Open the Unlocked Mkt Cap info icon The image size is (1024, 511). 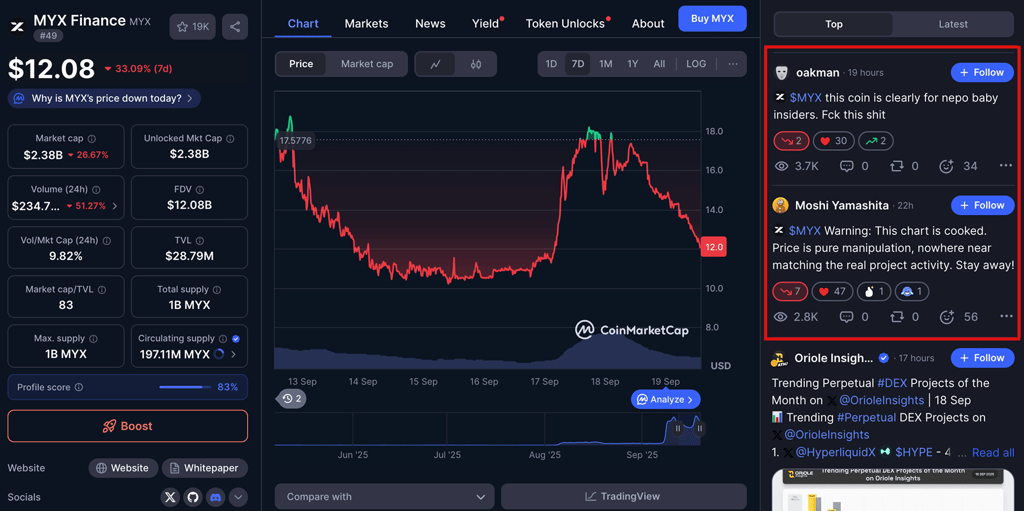tap(229, 139)
